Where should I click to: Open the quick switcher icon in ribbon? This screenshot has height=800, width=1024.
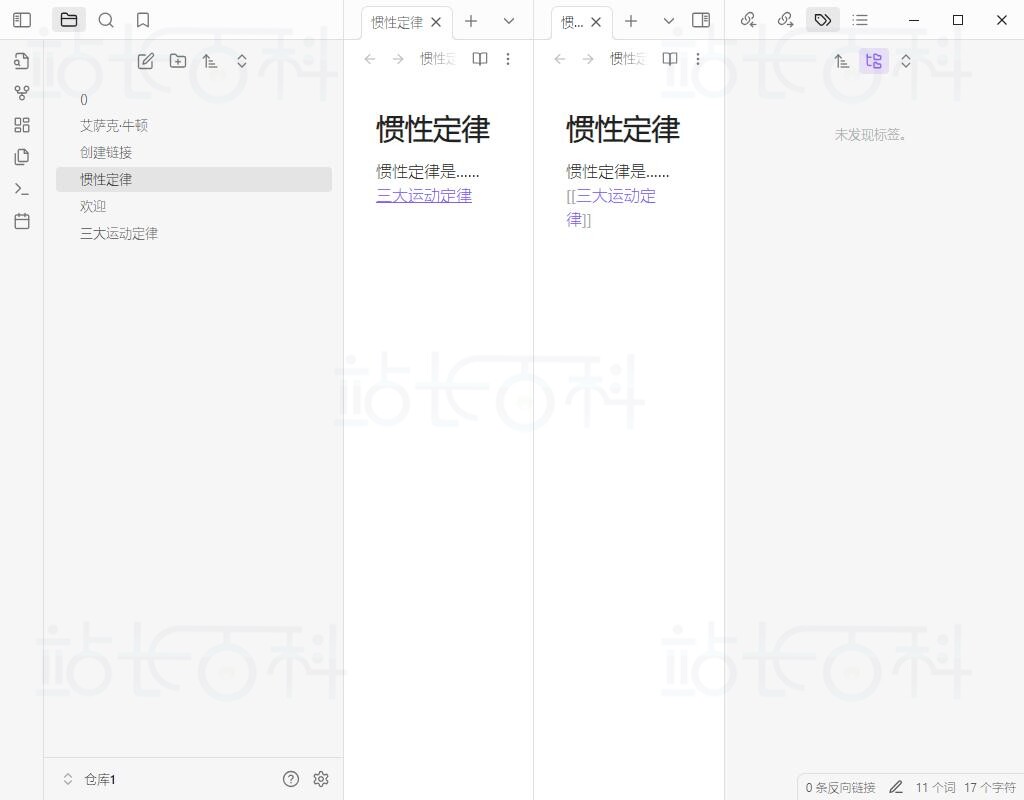click(21, 61)
